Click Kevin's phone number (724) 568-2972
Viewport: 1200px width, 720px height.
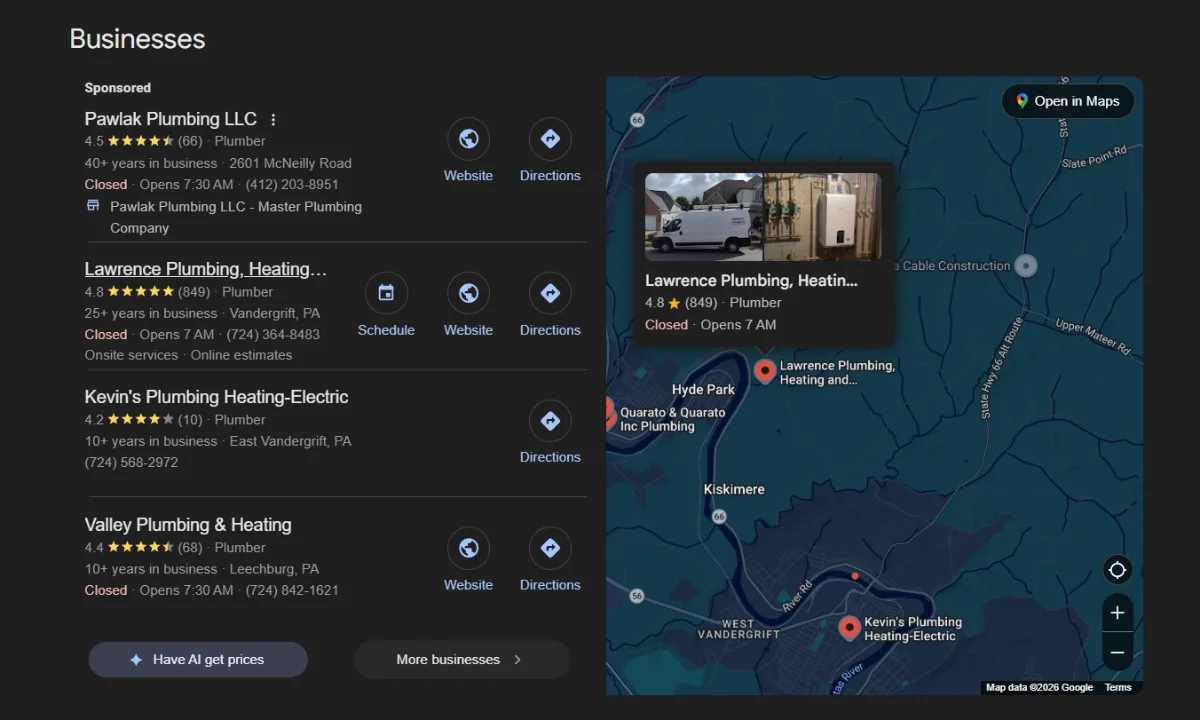click(131, 463)
